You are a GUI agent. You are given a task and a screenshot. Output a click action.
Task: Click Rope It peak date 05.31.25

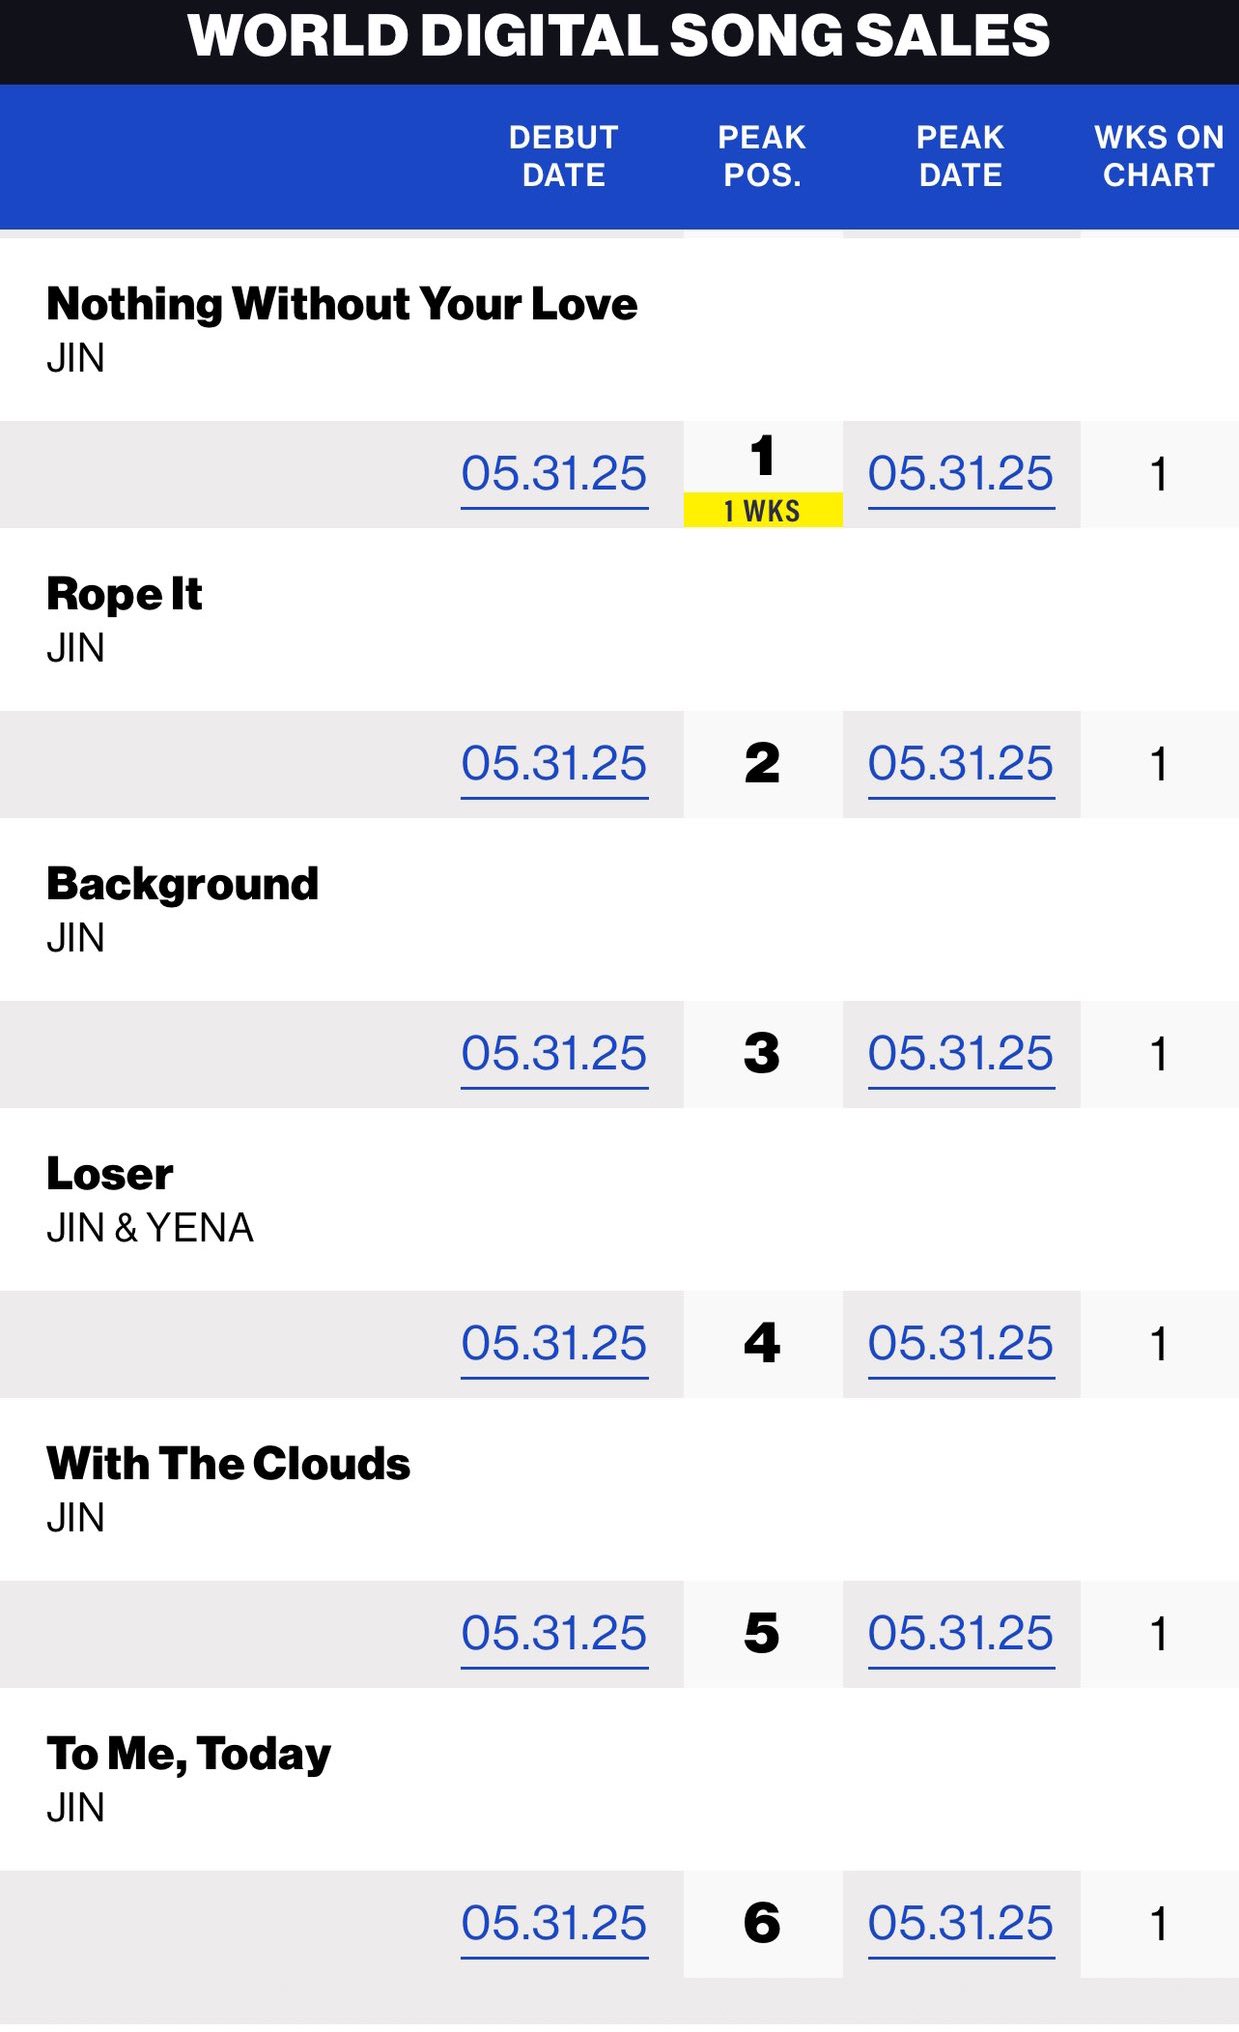(961, 764)
